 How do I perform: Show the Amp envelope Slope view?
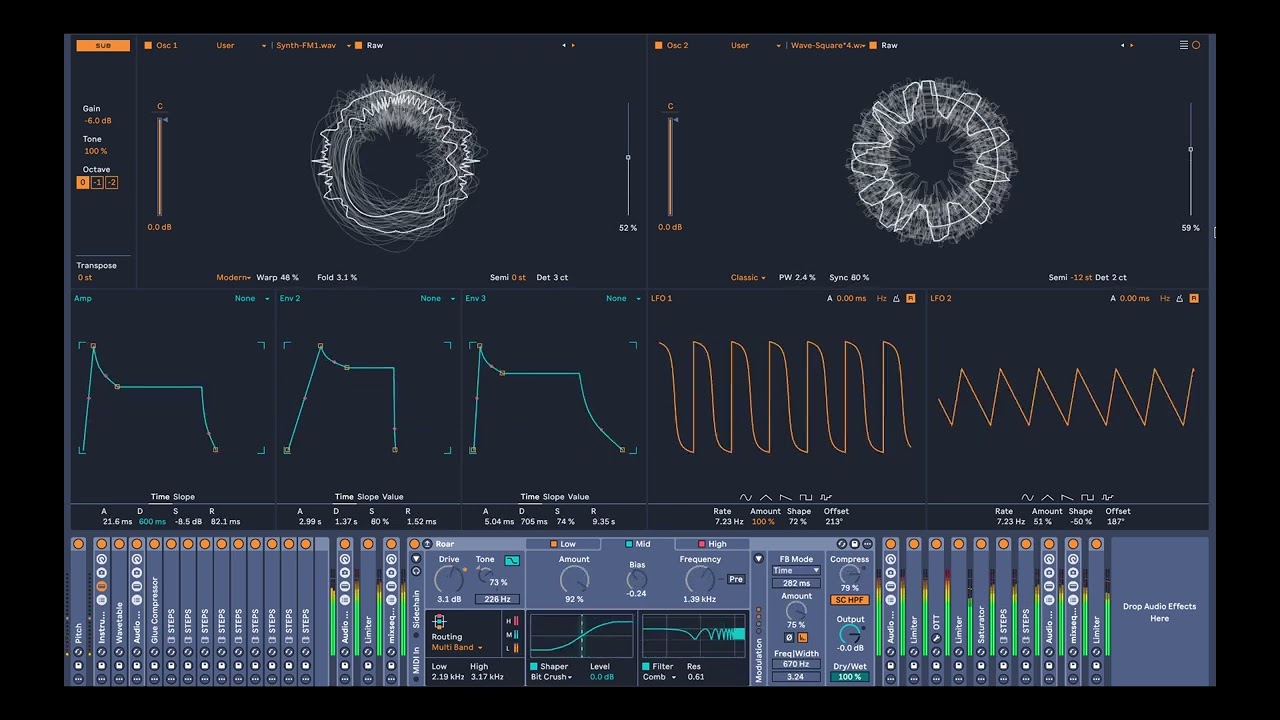pos(184,497)
